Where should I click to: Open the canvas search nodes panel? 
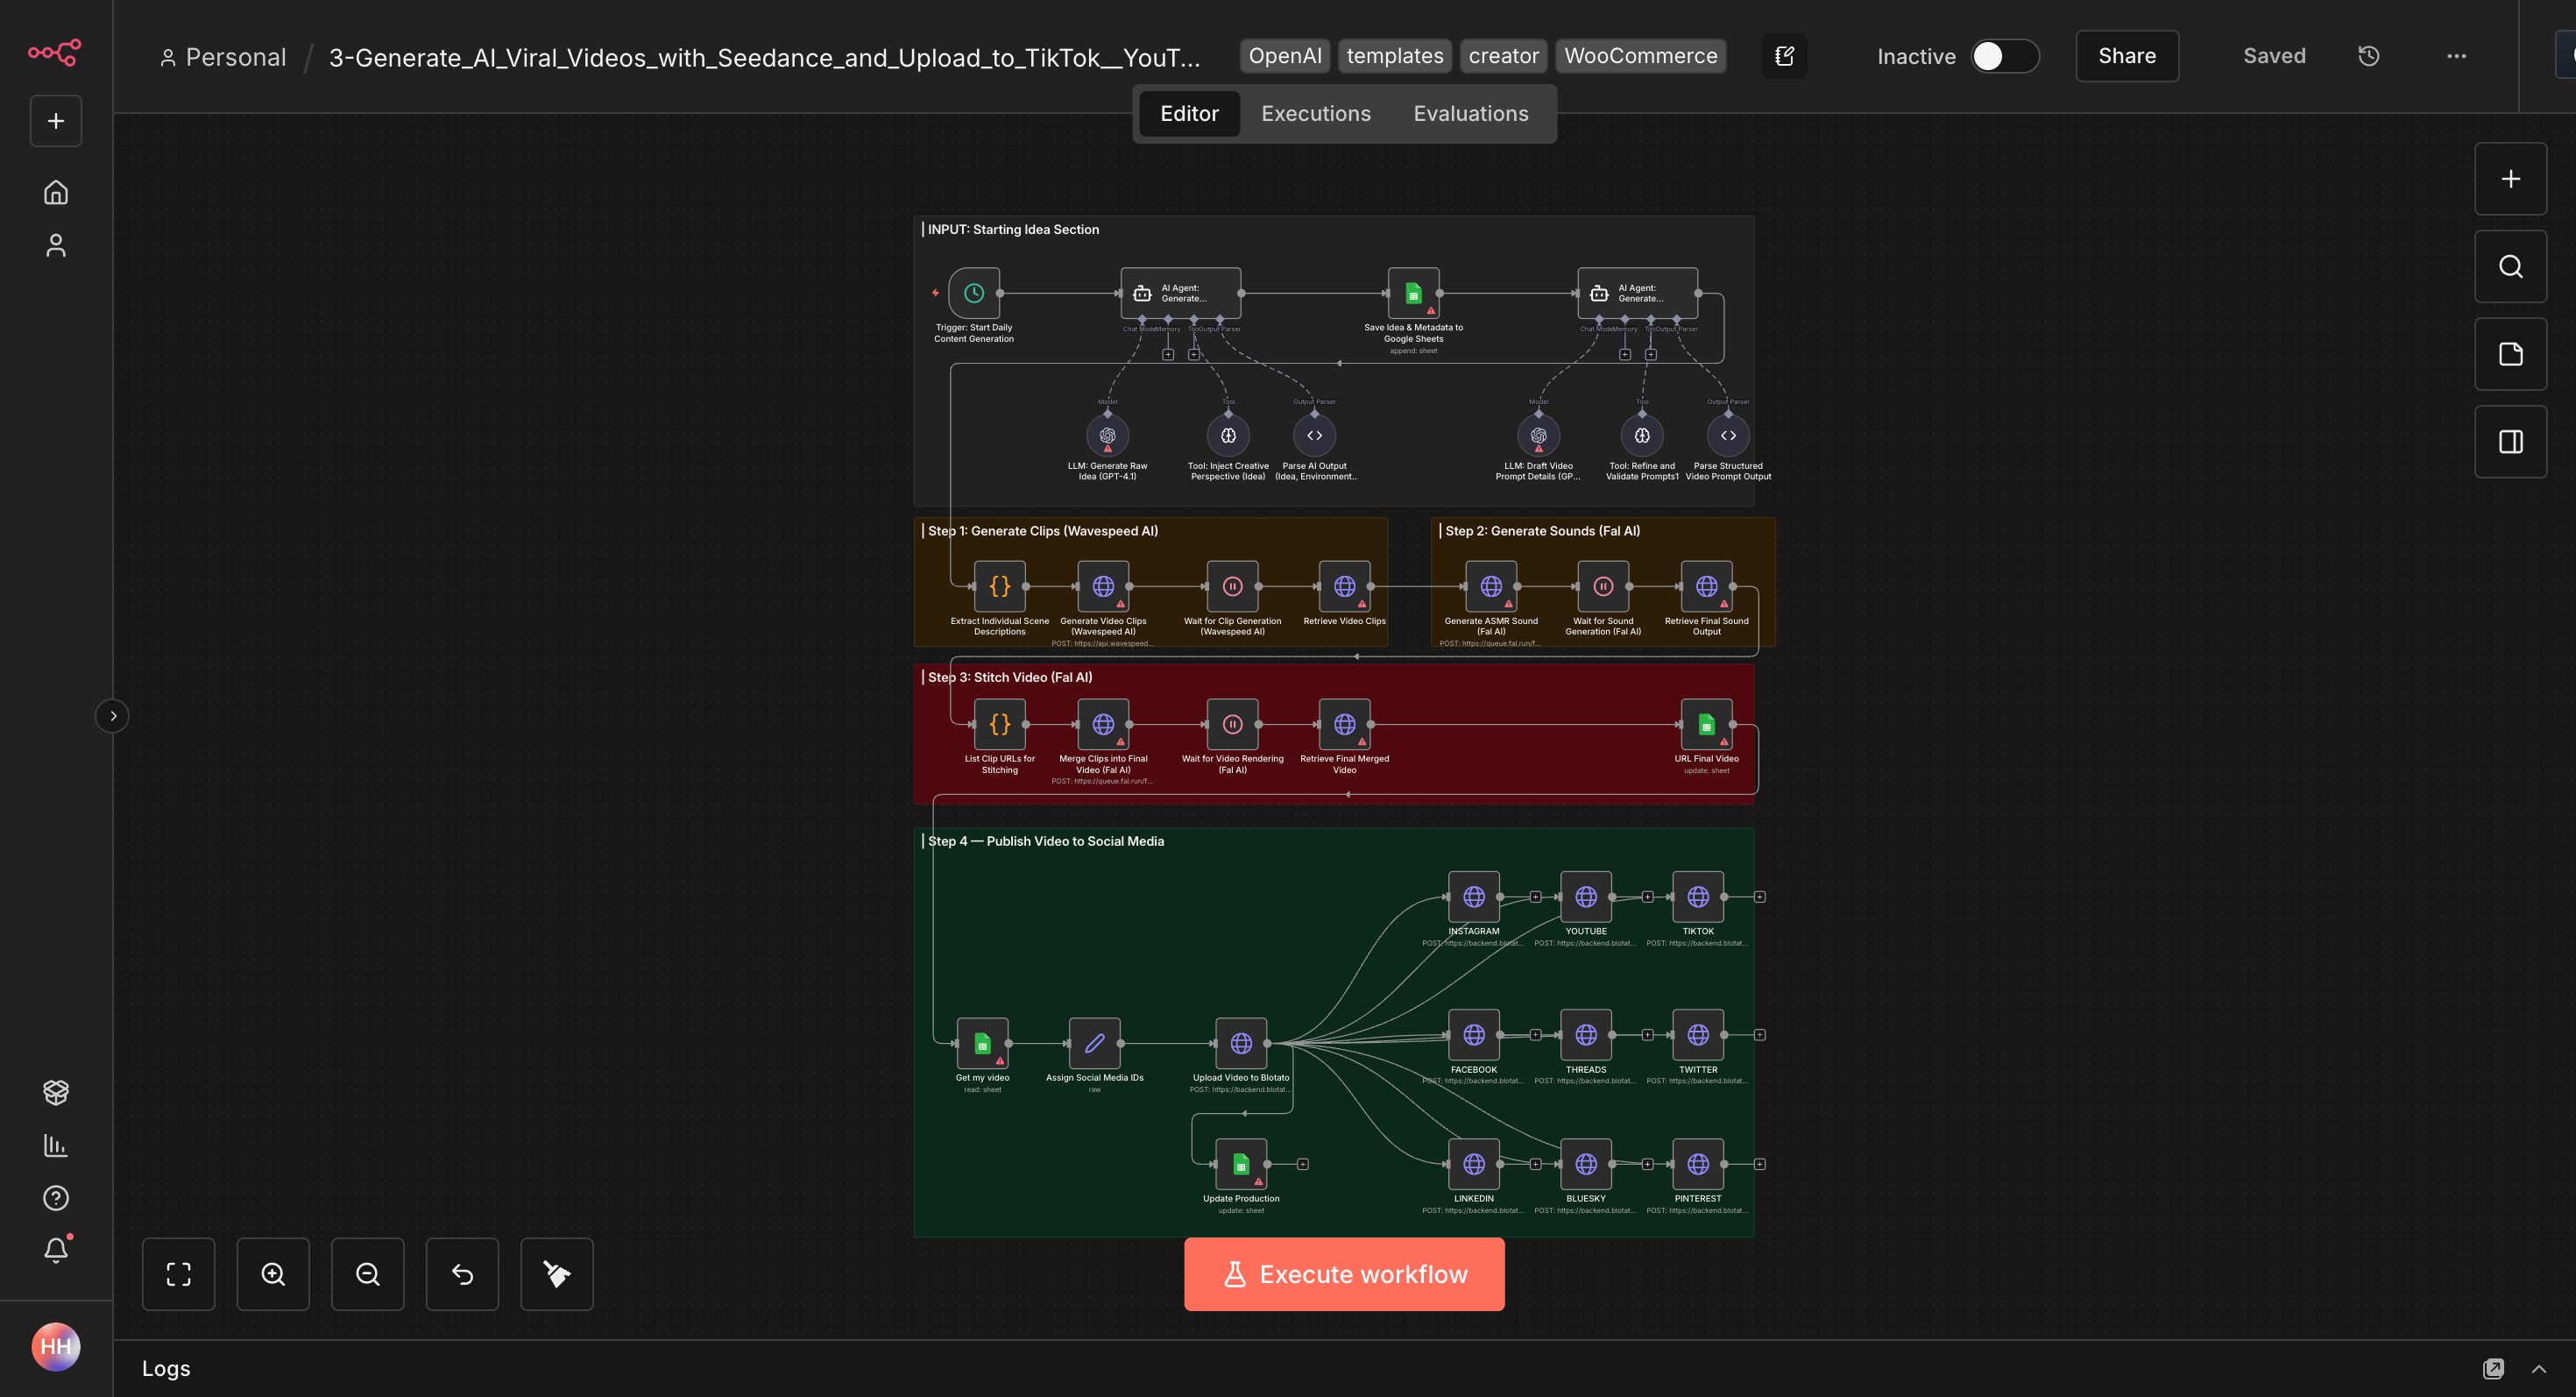coord(2510,267)
